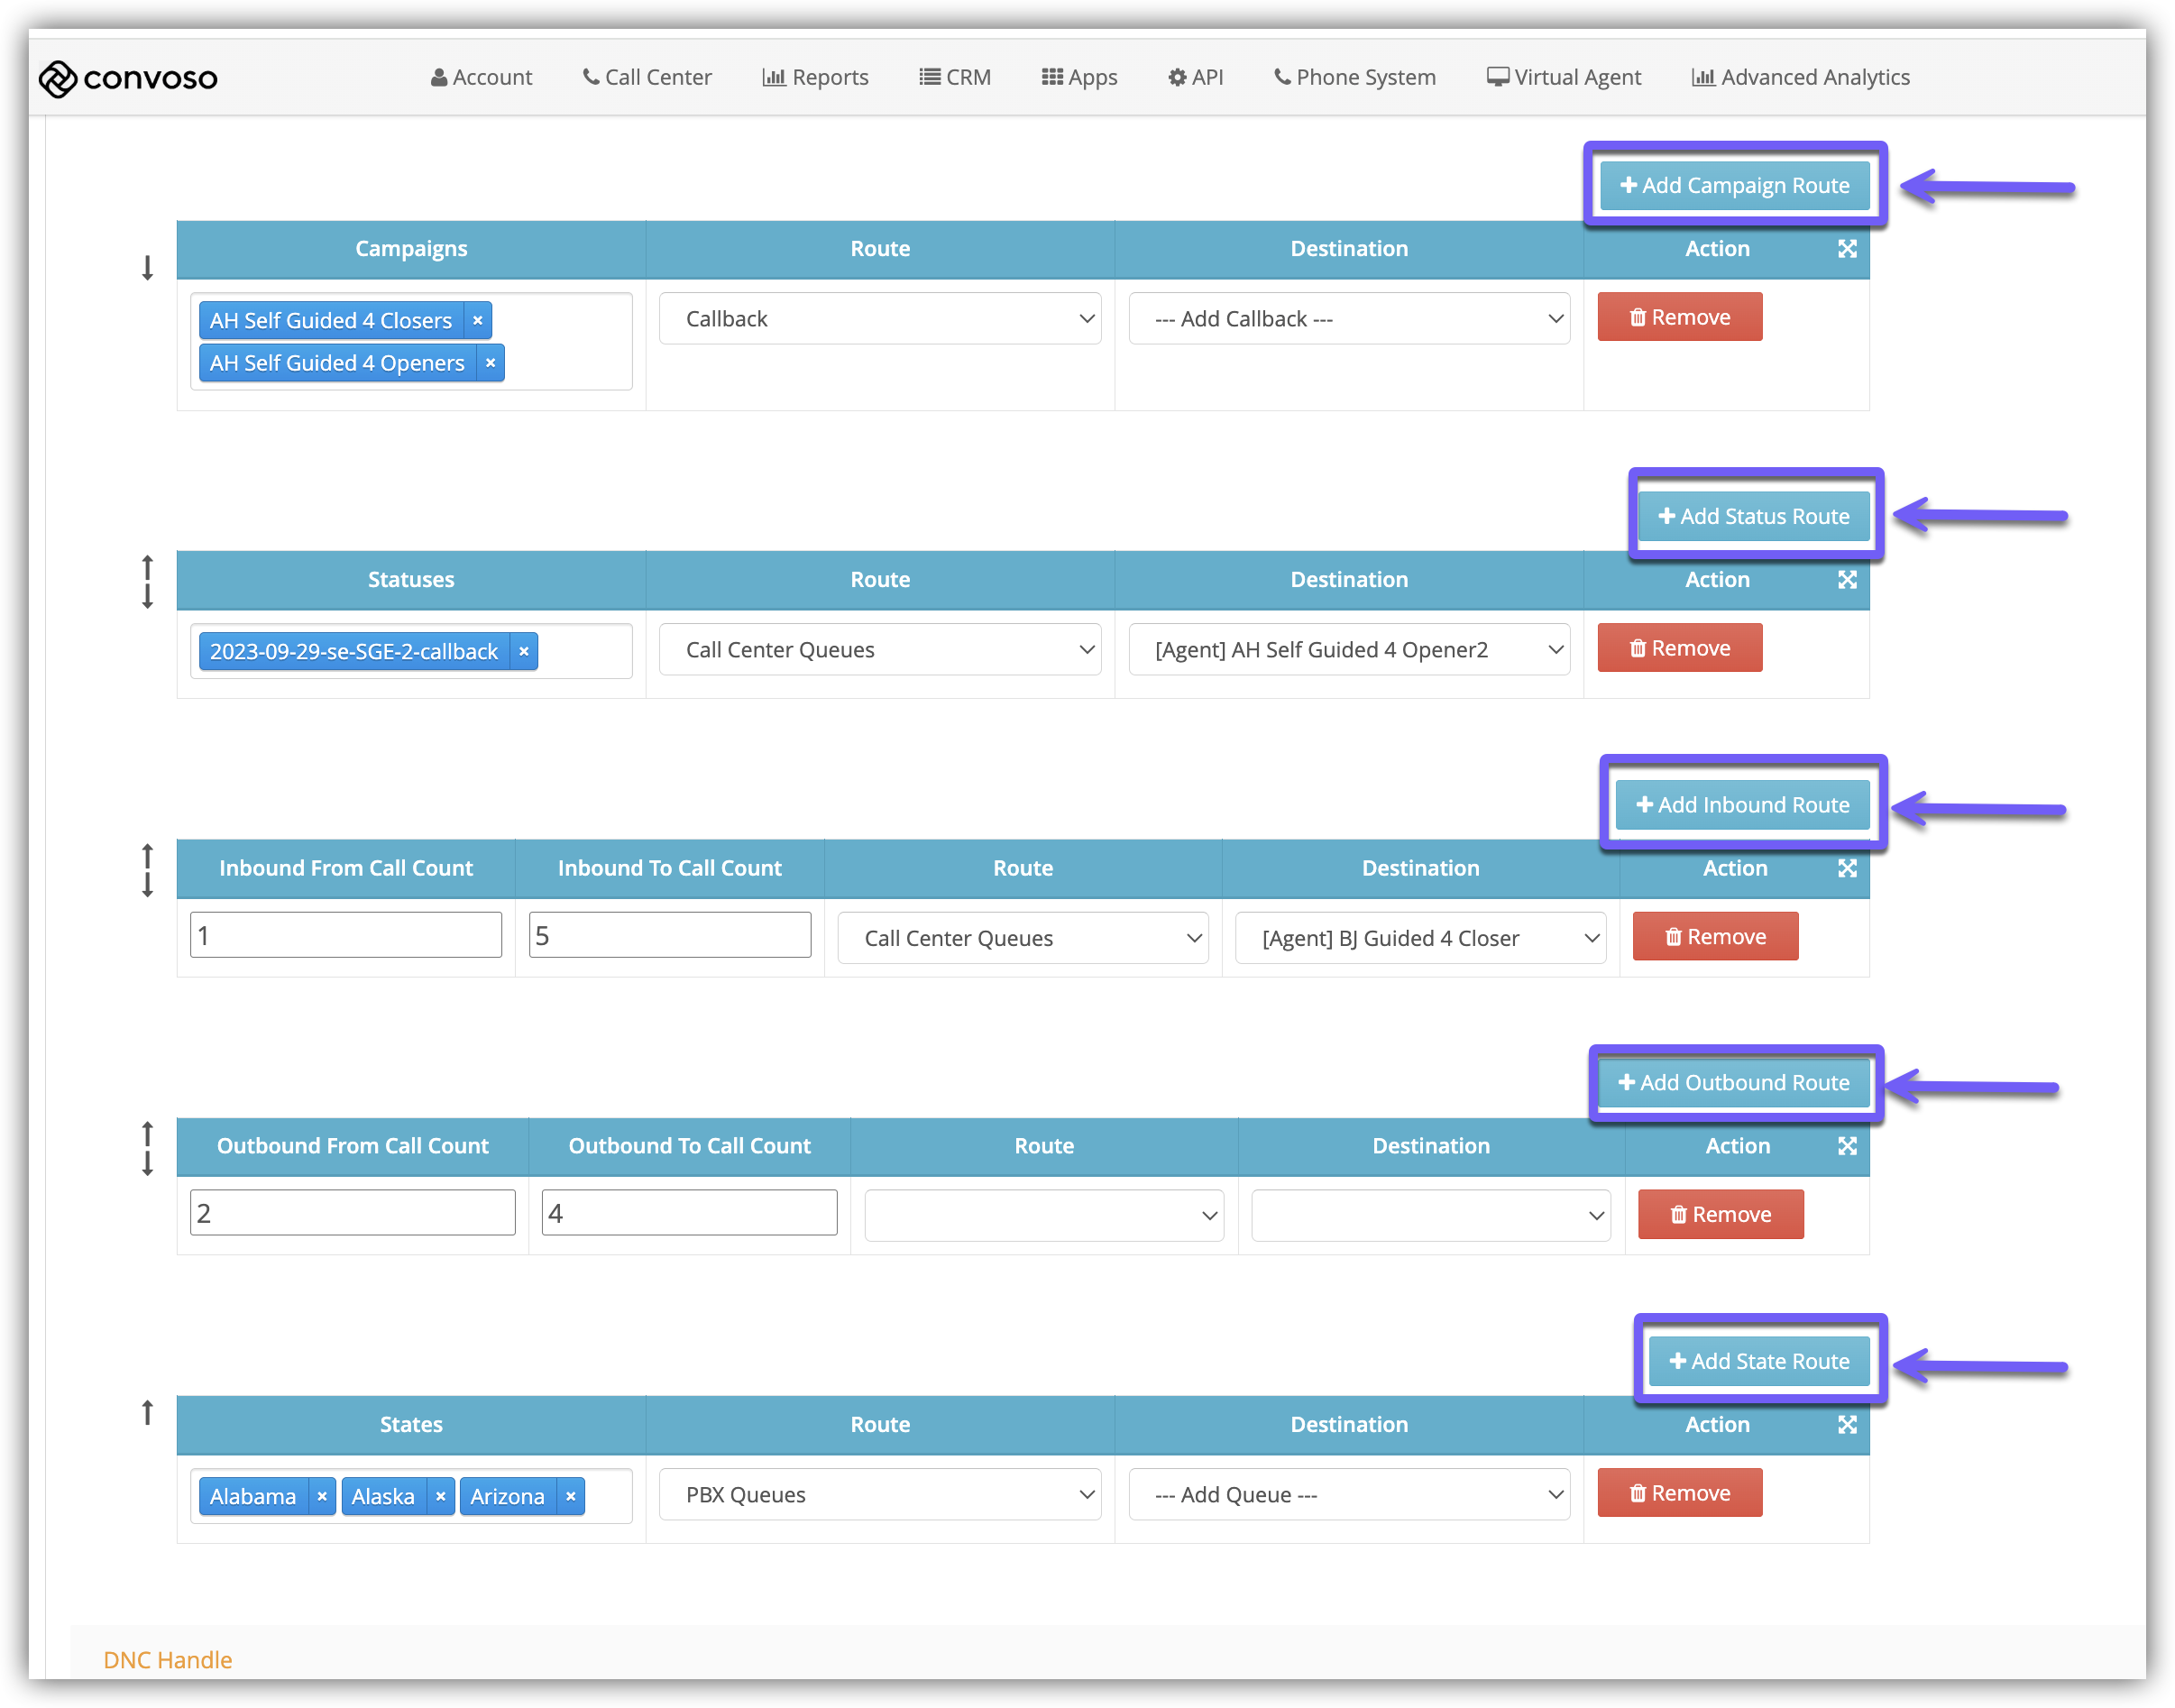Remove the Arizona state tag

pos(570,1497)
